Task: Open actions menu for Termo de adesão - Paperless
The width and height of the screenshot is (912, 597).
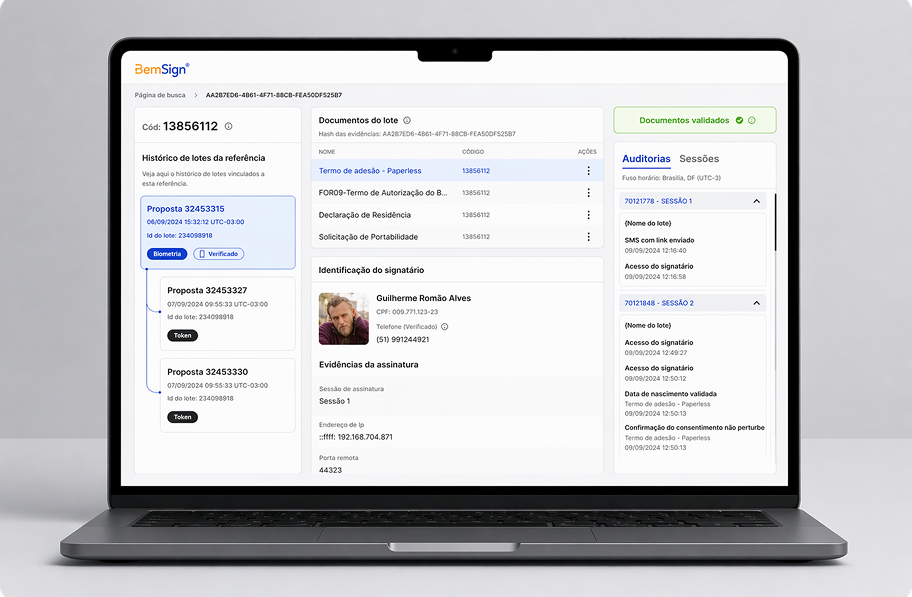Action: tap(588, 170)
